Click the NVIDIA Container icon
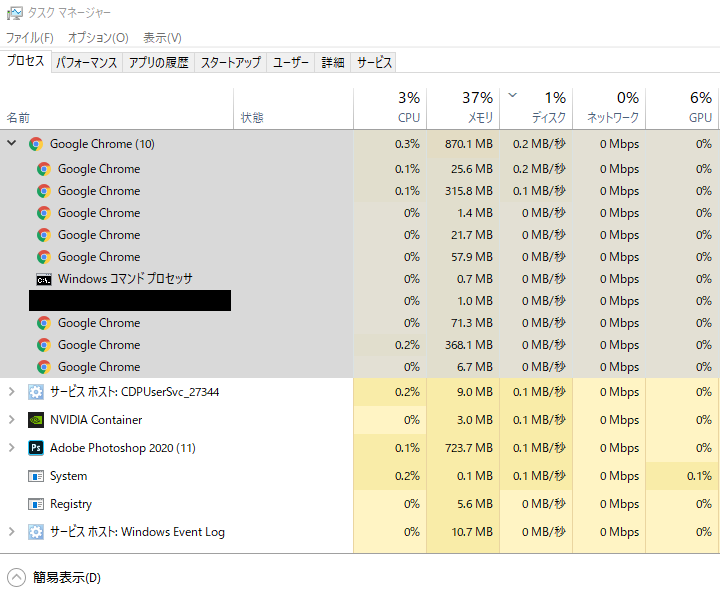This screenshot has width=720, height=599. tap(36, 420)
